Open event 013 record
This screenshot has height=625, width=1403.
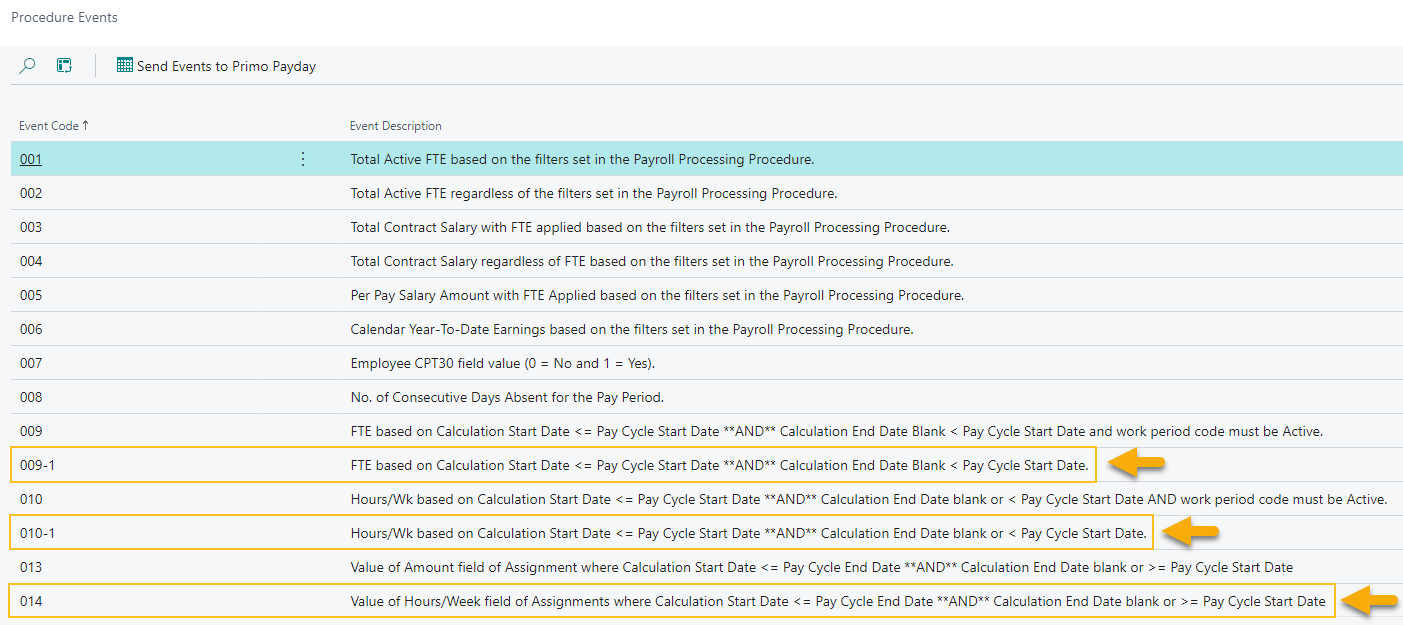pos(30,567)
